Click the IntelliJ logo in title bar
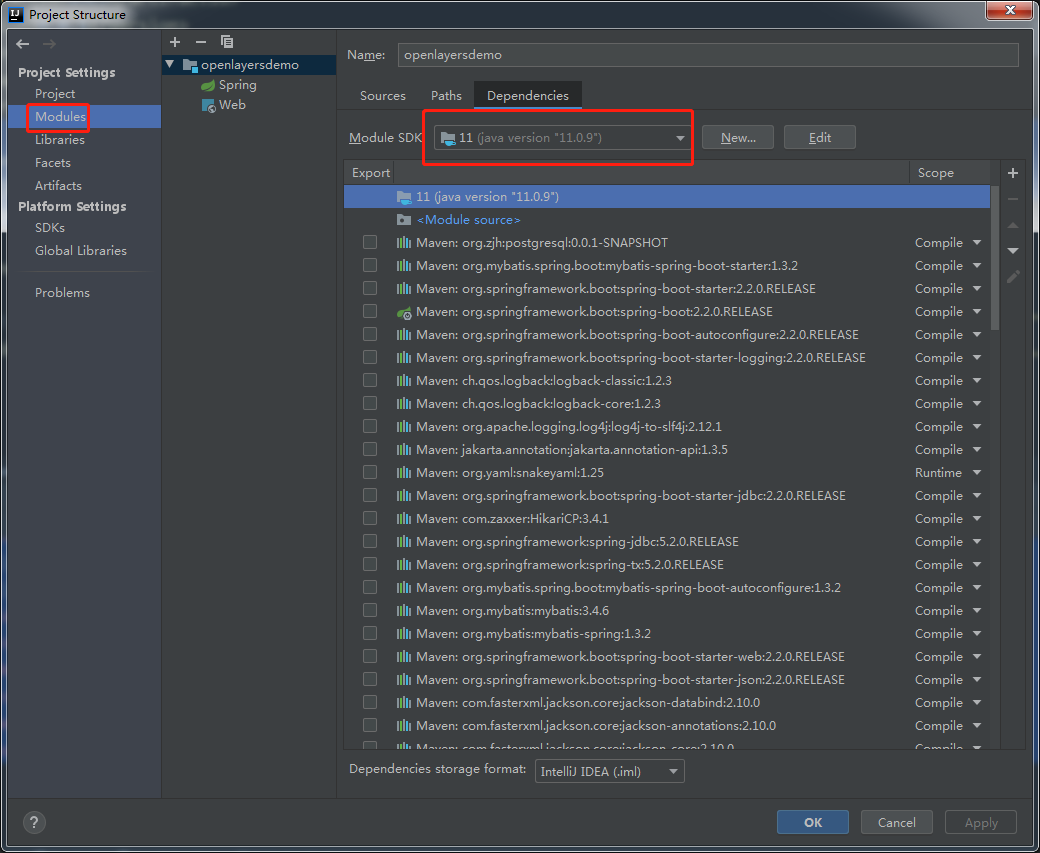This screenshot has height=853, width=1040. click(15, 14)
